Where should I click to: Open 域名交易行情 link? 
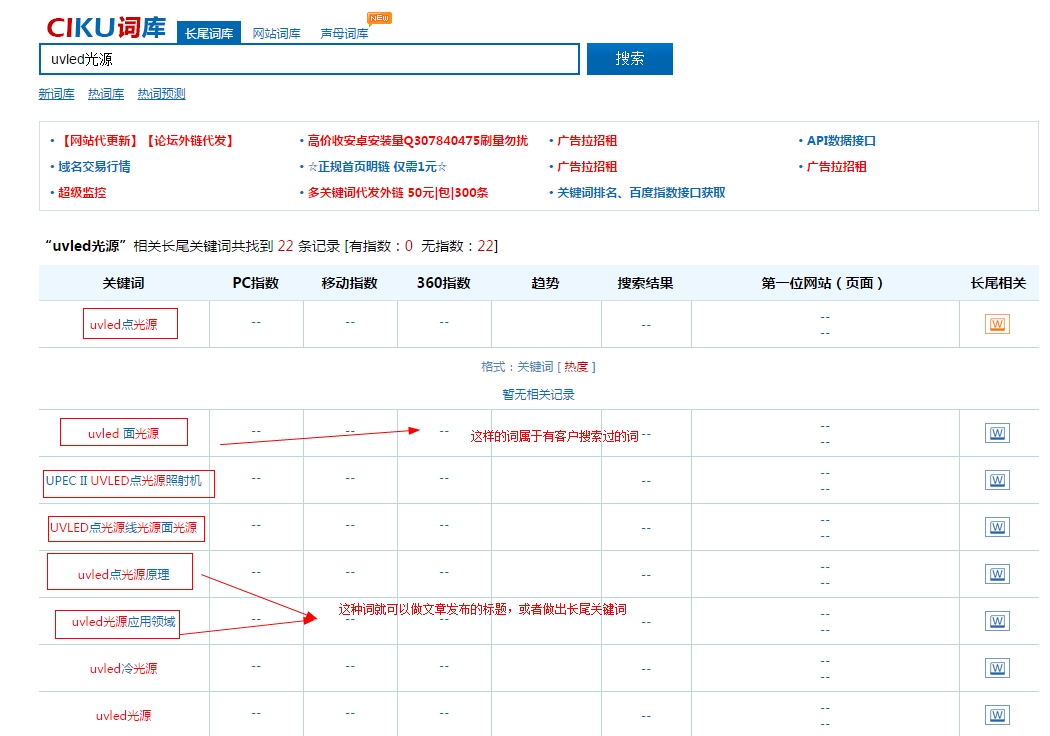[x=94, y=167]
